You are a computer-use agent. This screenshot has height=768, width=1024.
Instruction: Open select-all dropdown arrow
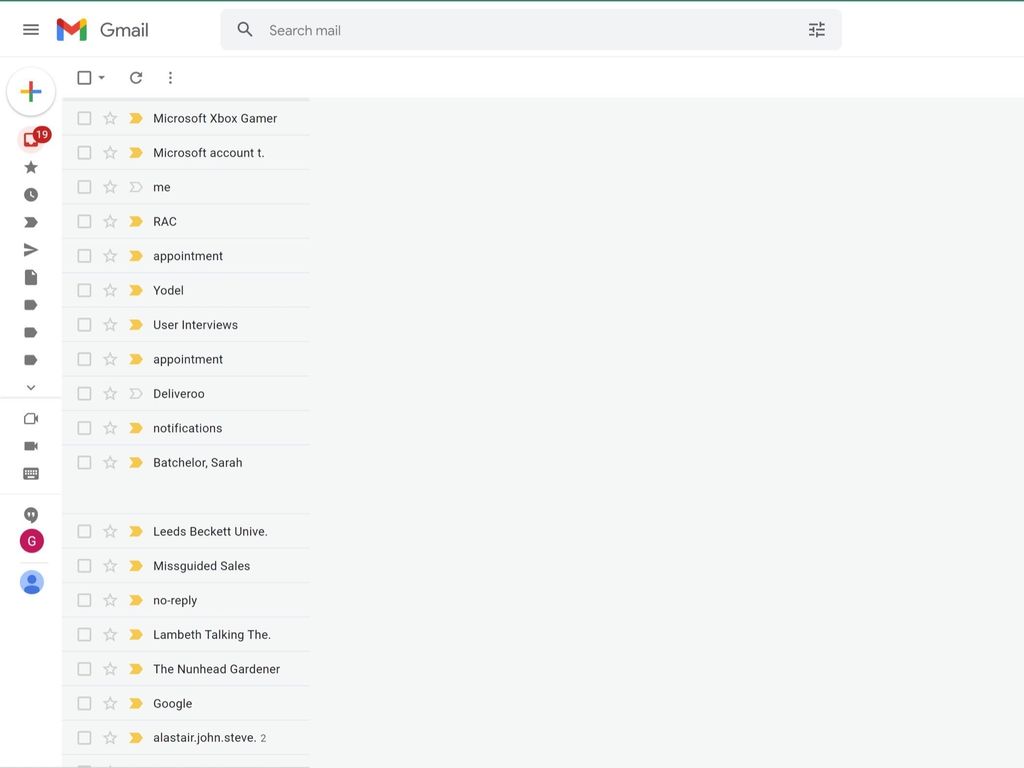pyautogui.click(x=101, y=78)
